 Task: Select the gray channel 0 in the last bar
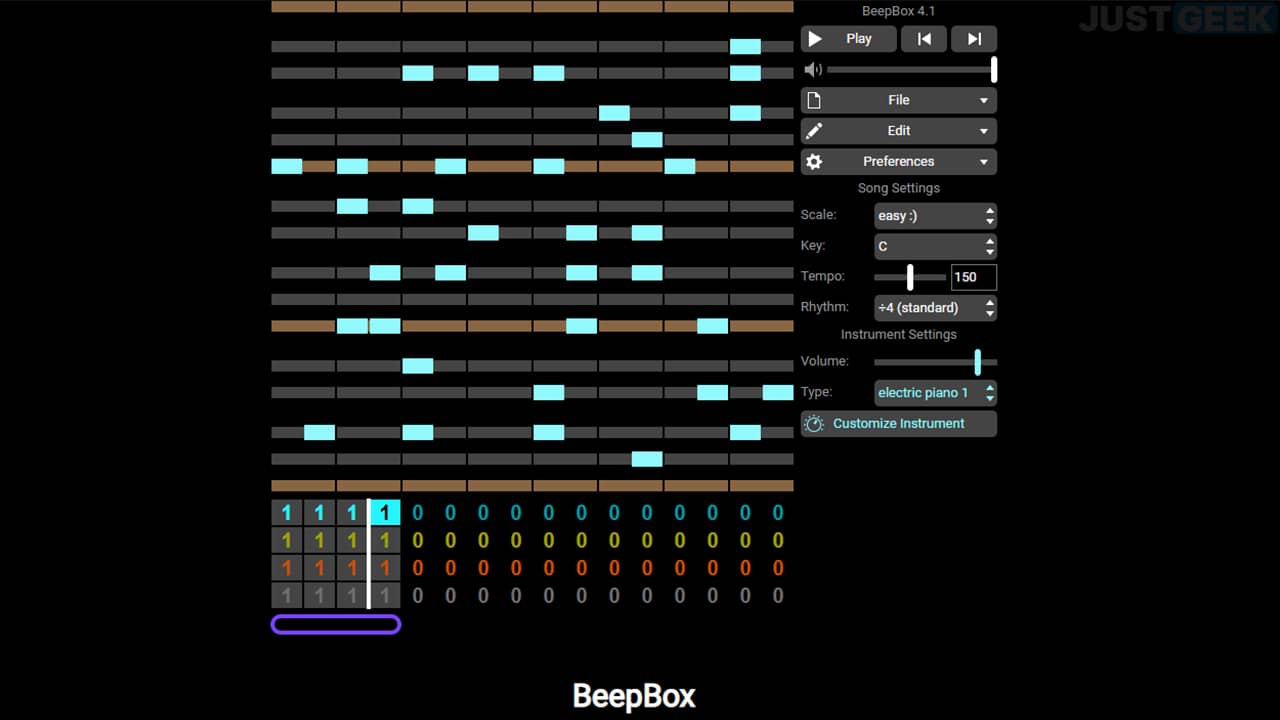(x=778, y=595)
